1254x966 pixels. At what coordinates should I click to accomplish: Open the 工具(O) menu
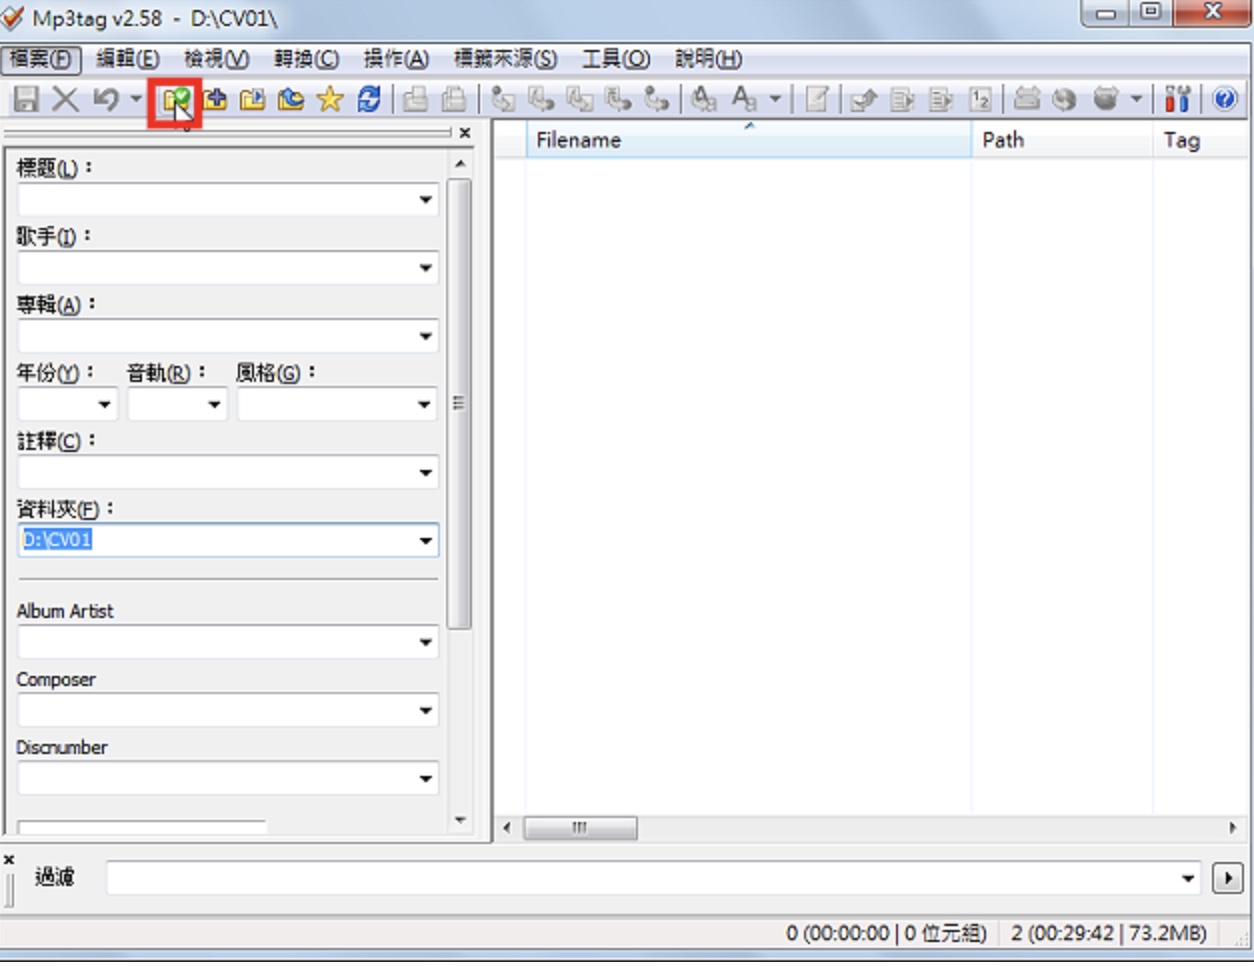616,59
